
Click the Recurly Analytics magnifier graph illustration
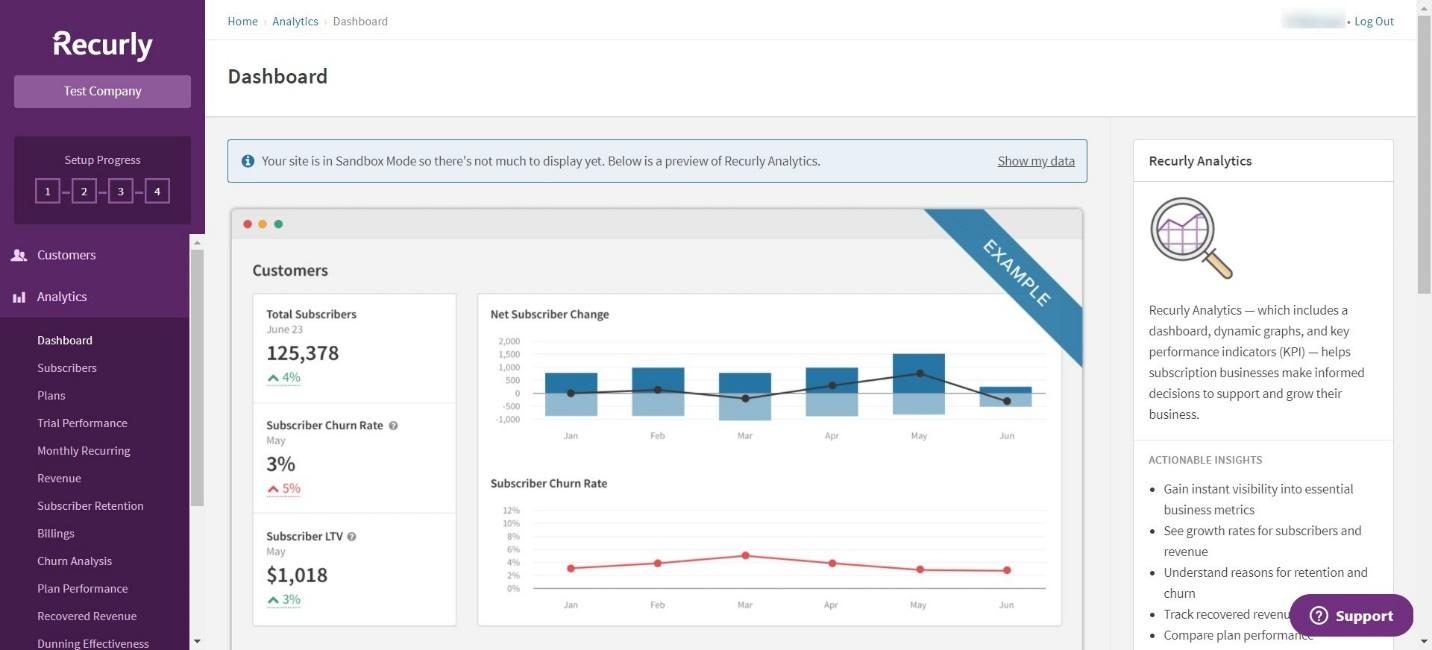[x=1191, y=238]
